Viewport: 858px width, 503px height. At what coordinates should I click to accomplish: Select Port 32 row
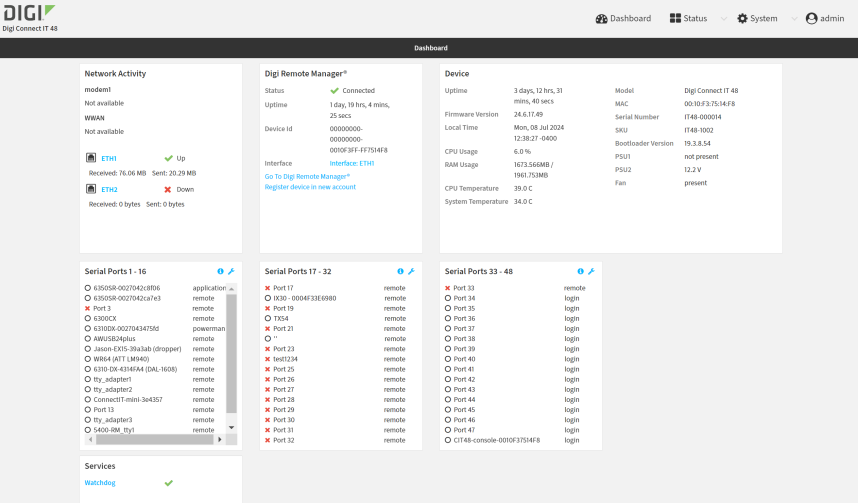click(x=335, y=440)
